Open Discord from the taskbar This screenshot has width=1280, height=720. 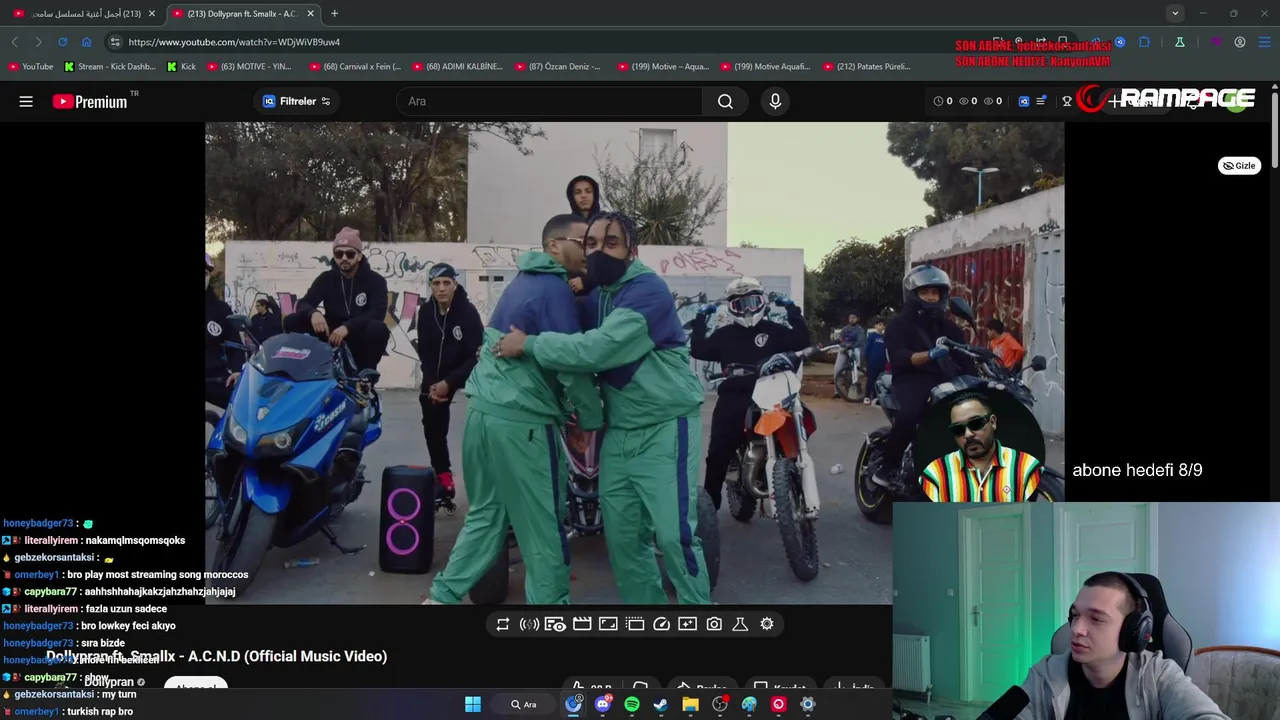603,704
